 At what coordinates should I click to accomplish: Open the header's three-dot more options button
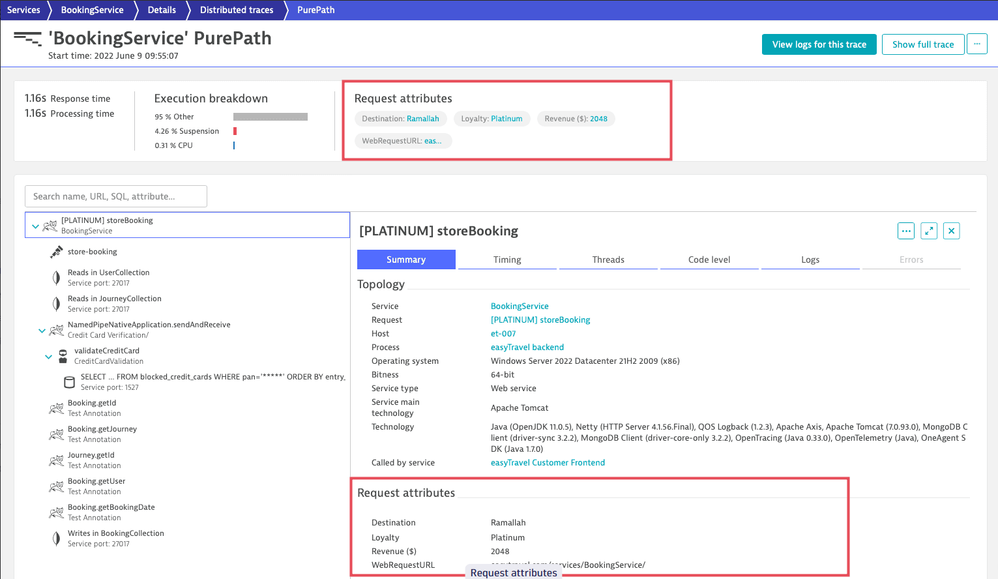(977, 44)
